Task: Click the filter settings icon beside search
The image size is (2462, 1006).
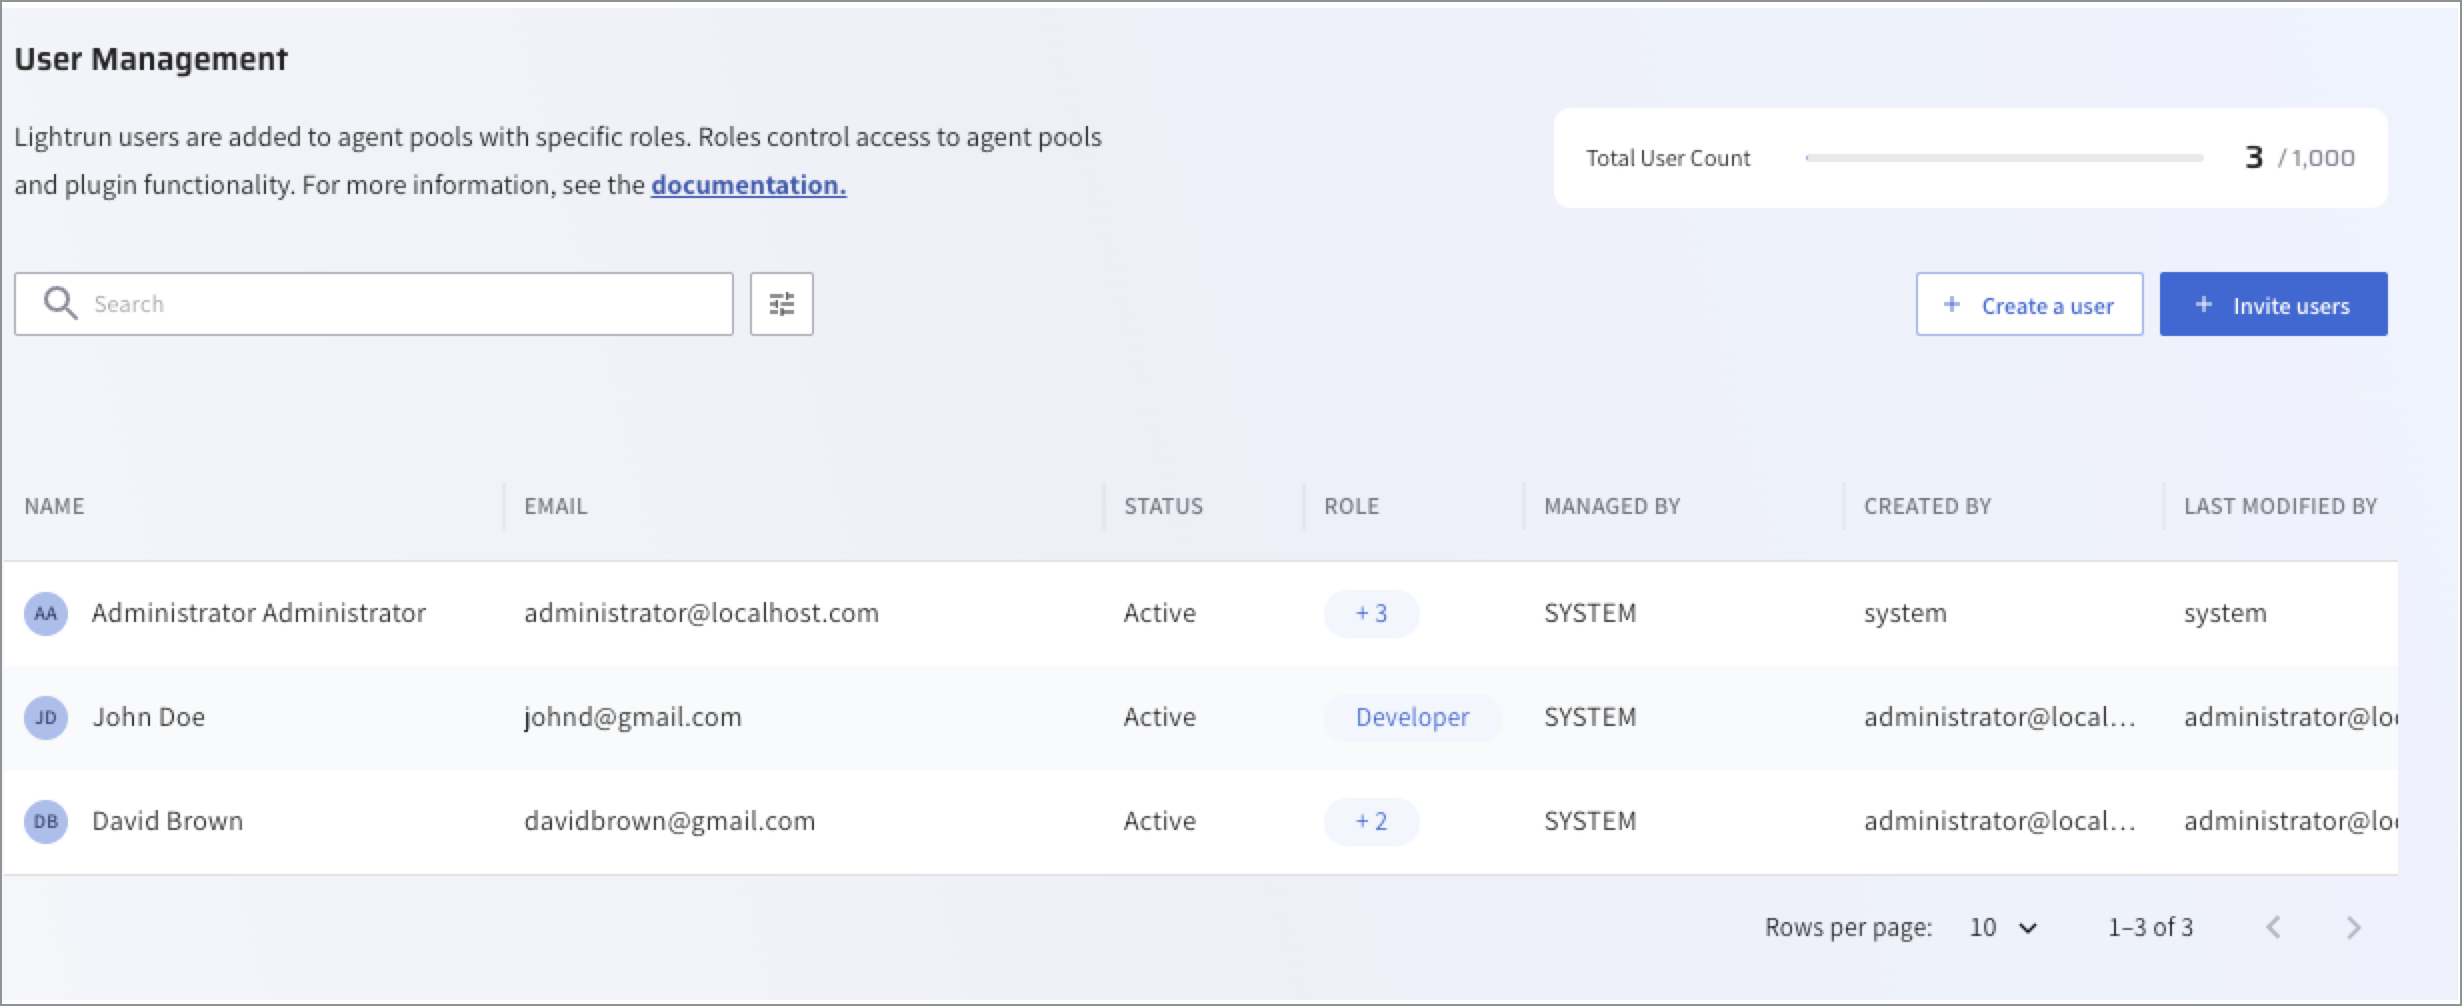Action: pyautogui.click(x=781, y=304)
